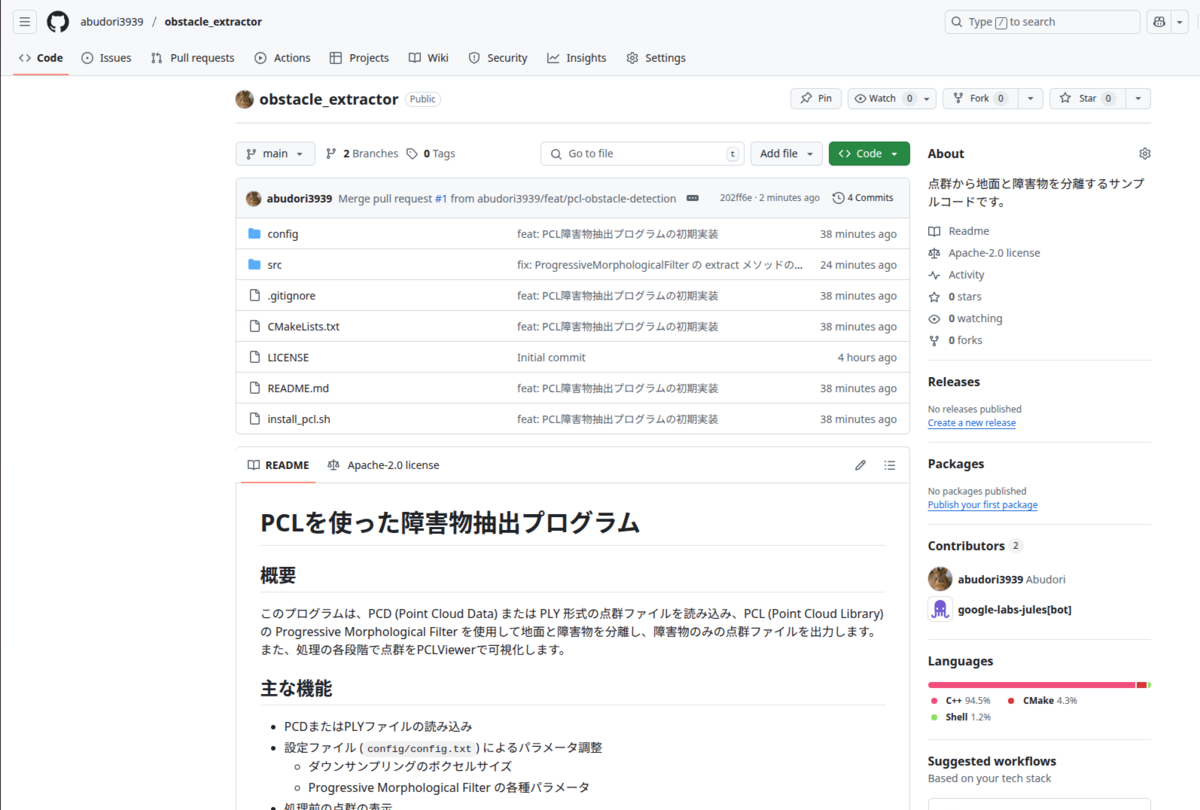
Task: Pin this repository with Pin button
Action: (816, 99)
